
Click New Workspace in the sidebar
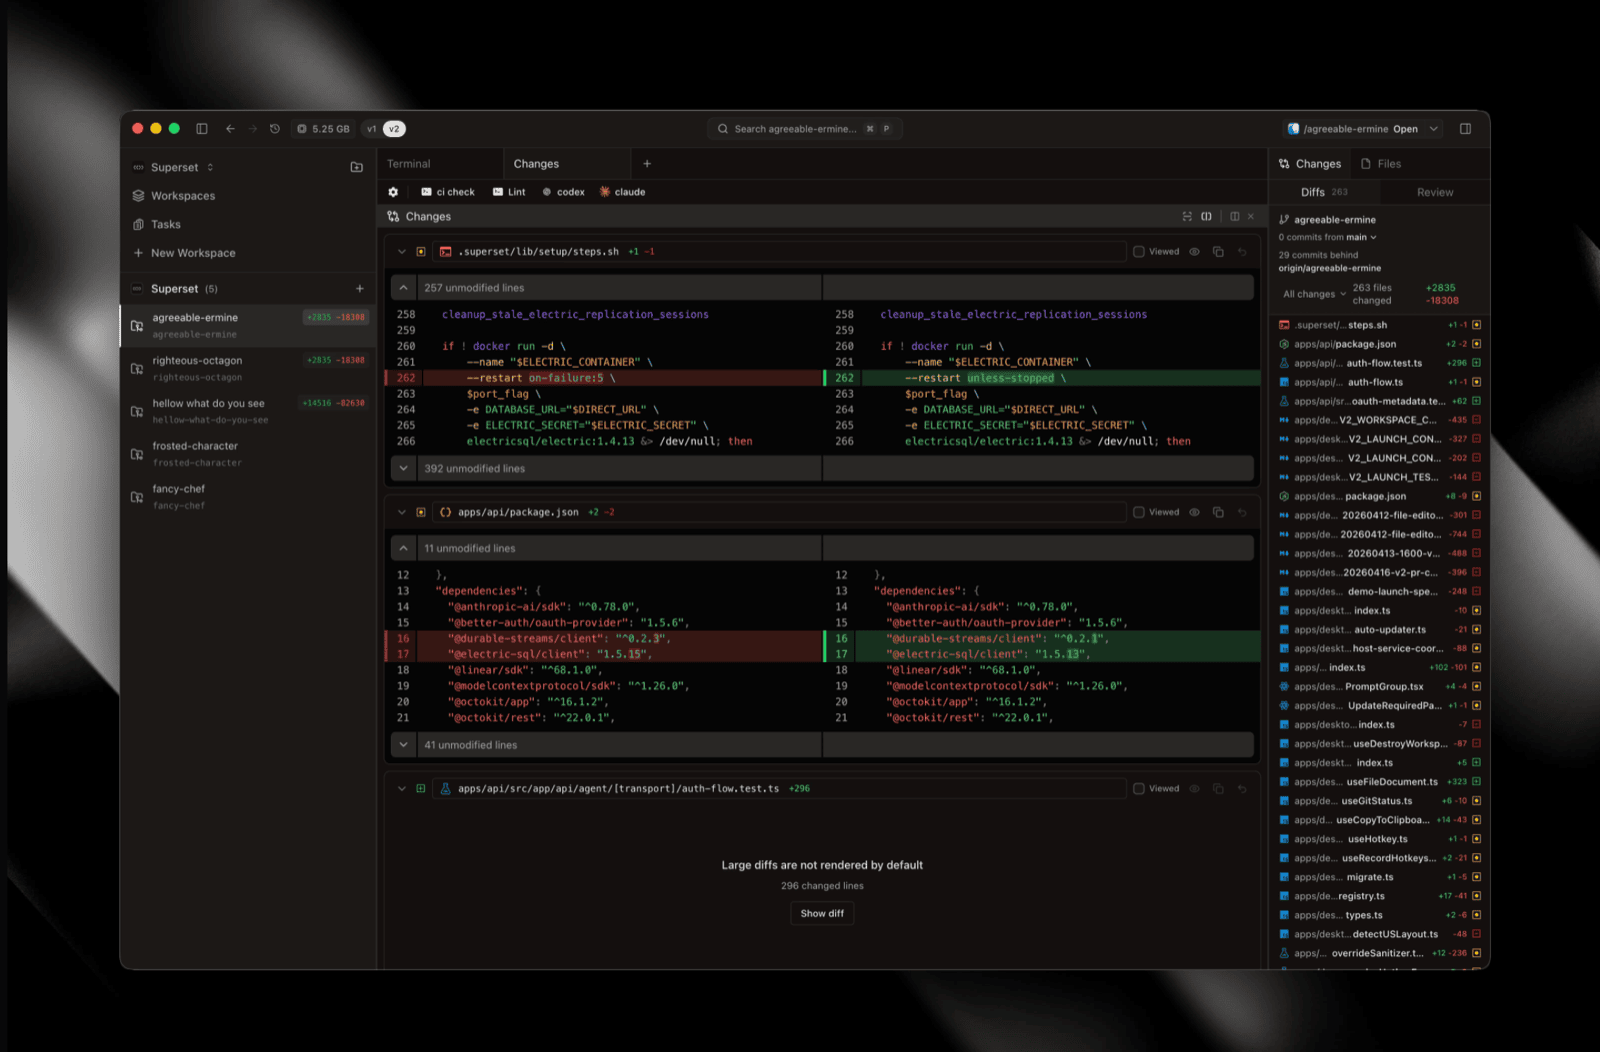click(193, 253)
